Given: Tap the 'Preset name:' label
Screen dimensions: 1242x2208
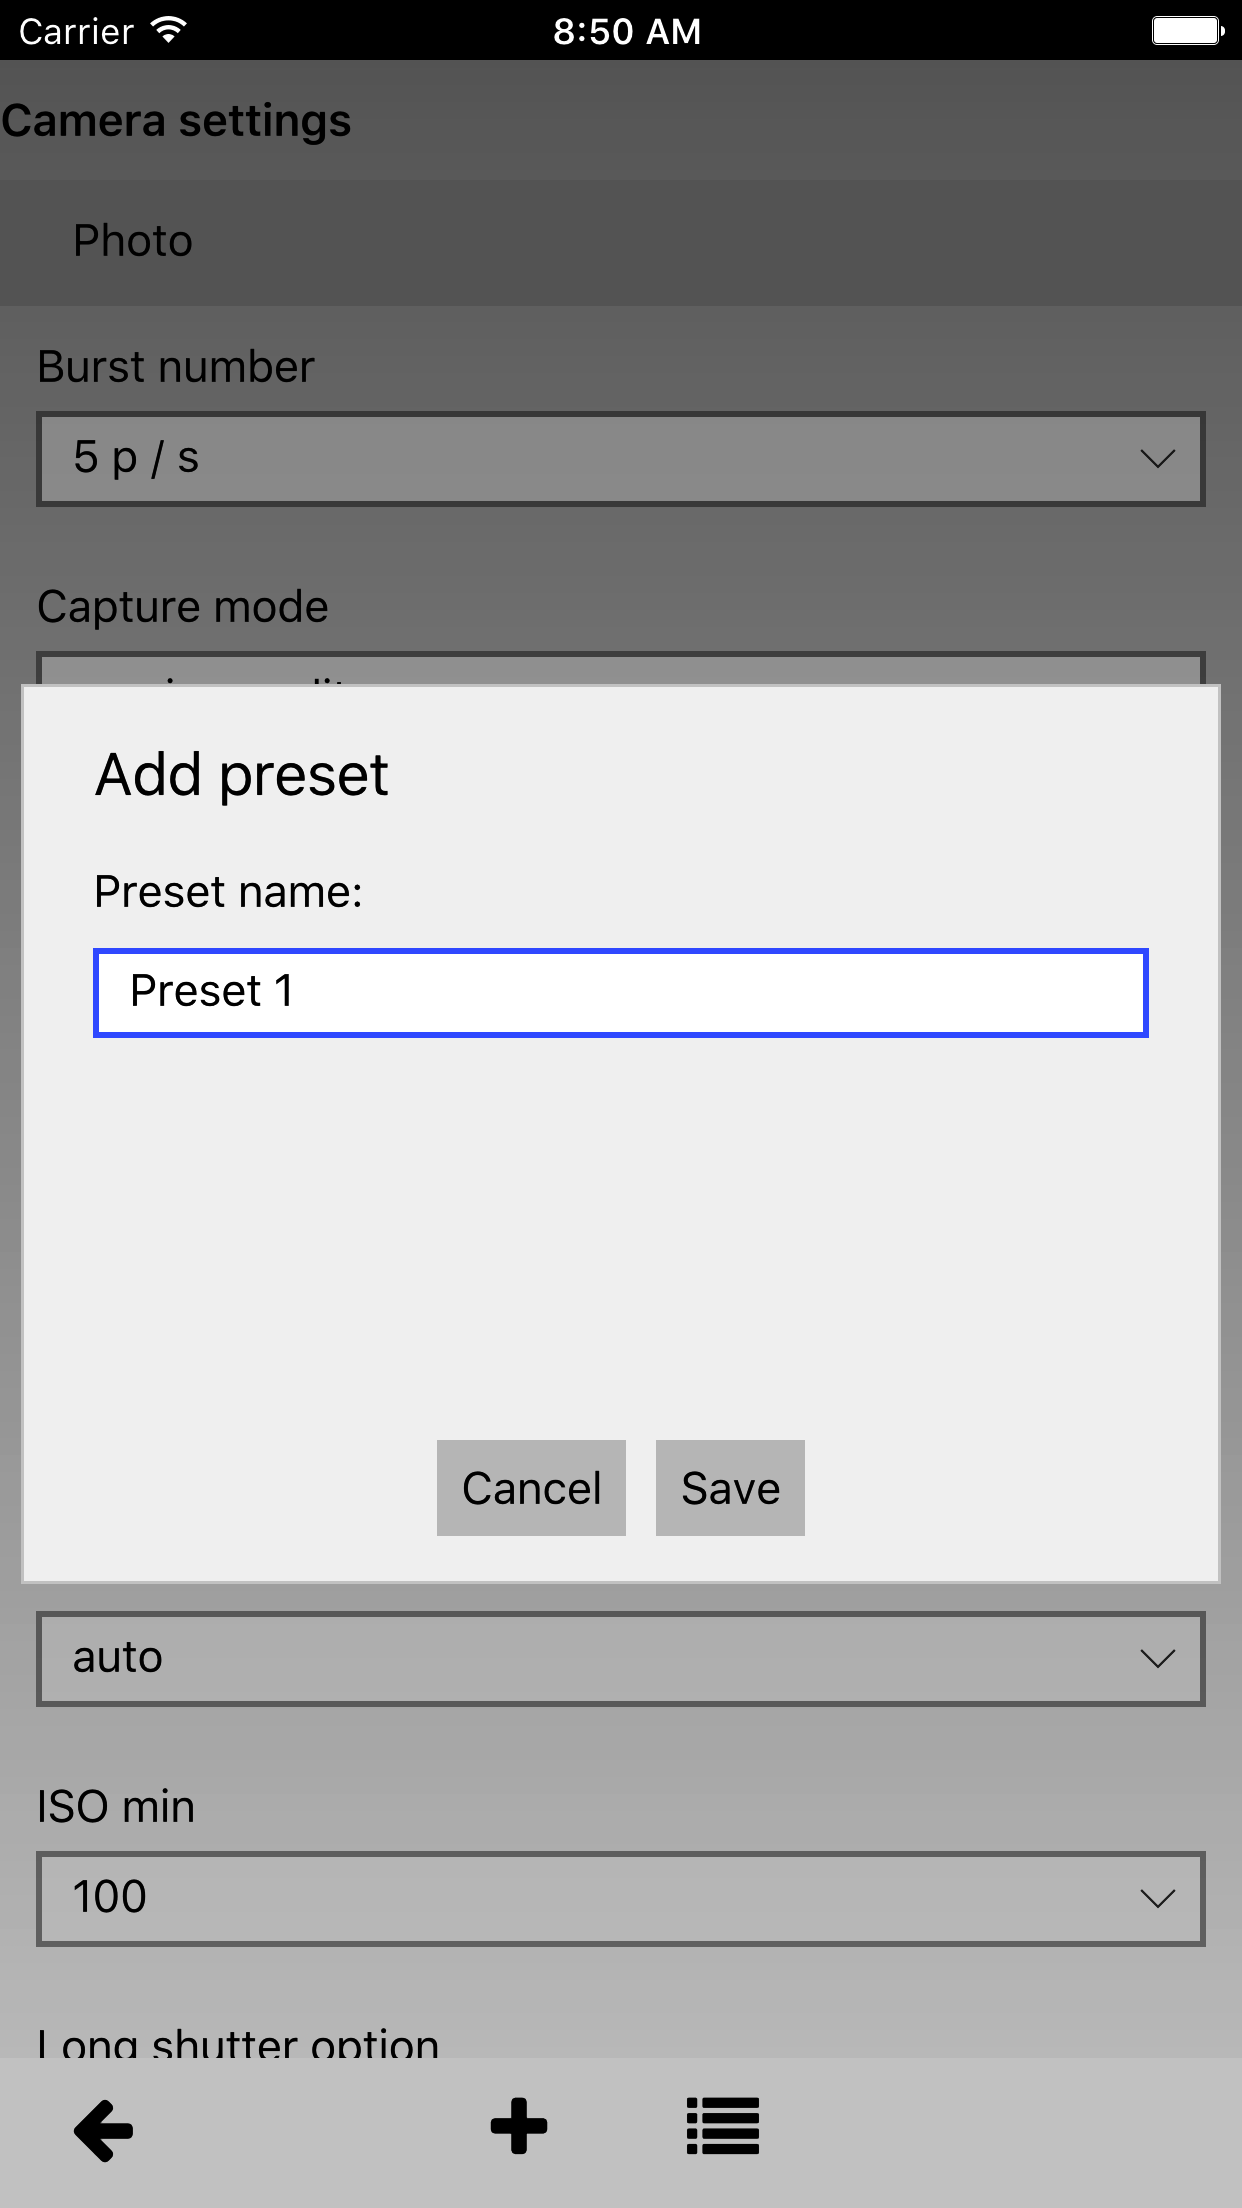Looking at the screenshot, I should 228,891.
